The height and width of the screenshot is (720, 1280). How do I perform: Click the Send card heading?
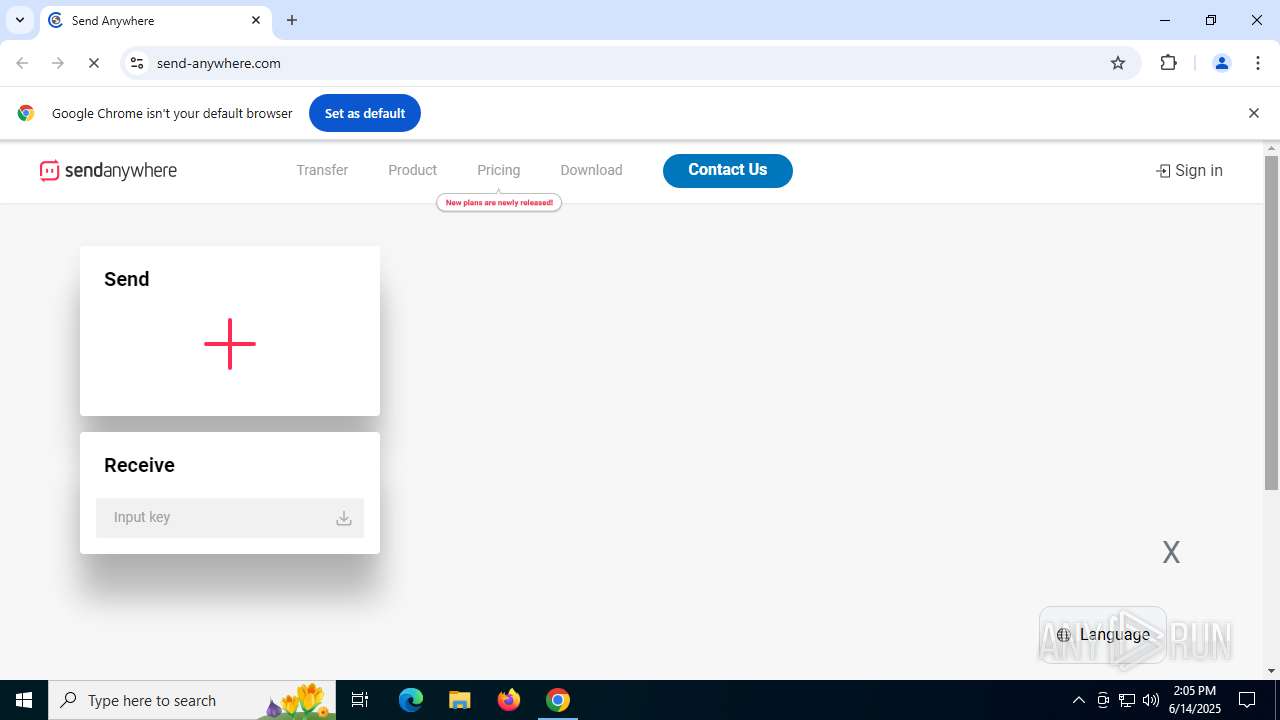point(127,279)
